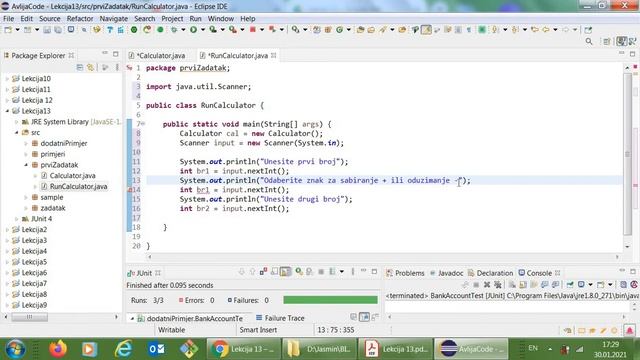
Task: Open the Window menu
Action: tap(220, 18)
